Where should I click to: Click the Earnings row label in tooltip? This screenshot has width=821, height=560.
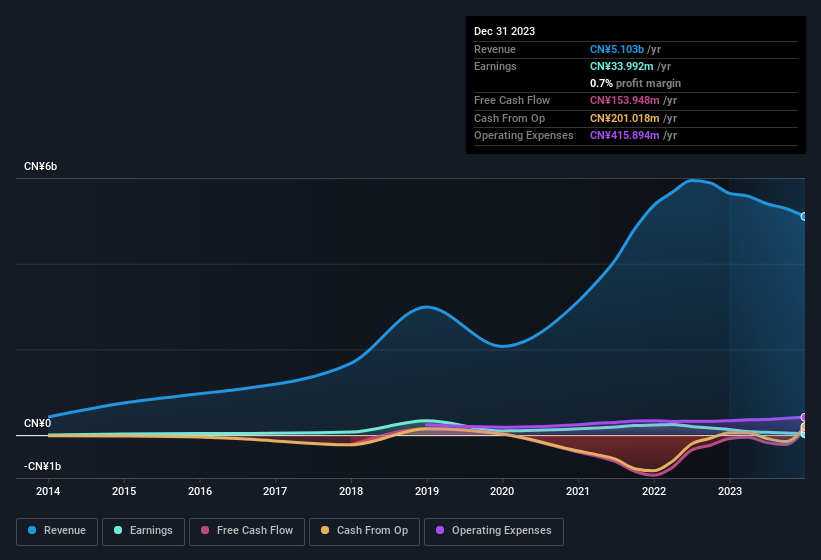point(495,66)
